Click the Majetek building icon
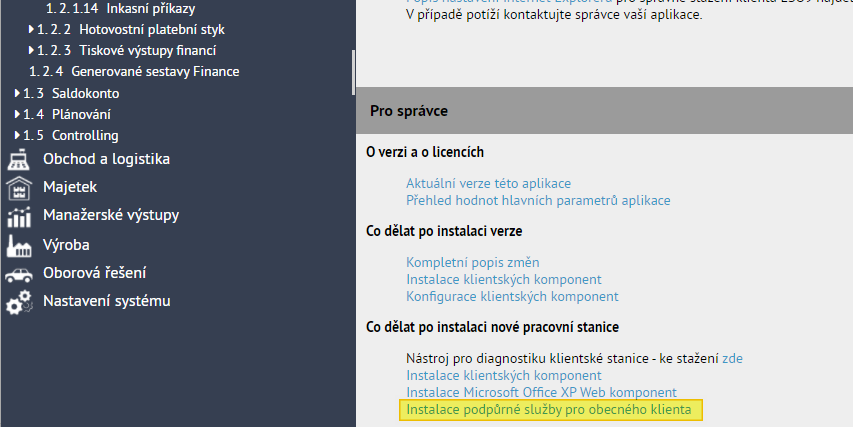This screenshot has height=427, width=853. click(18, 188)
